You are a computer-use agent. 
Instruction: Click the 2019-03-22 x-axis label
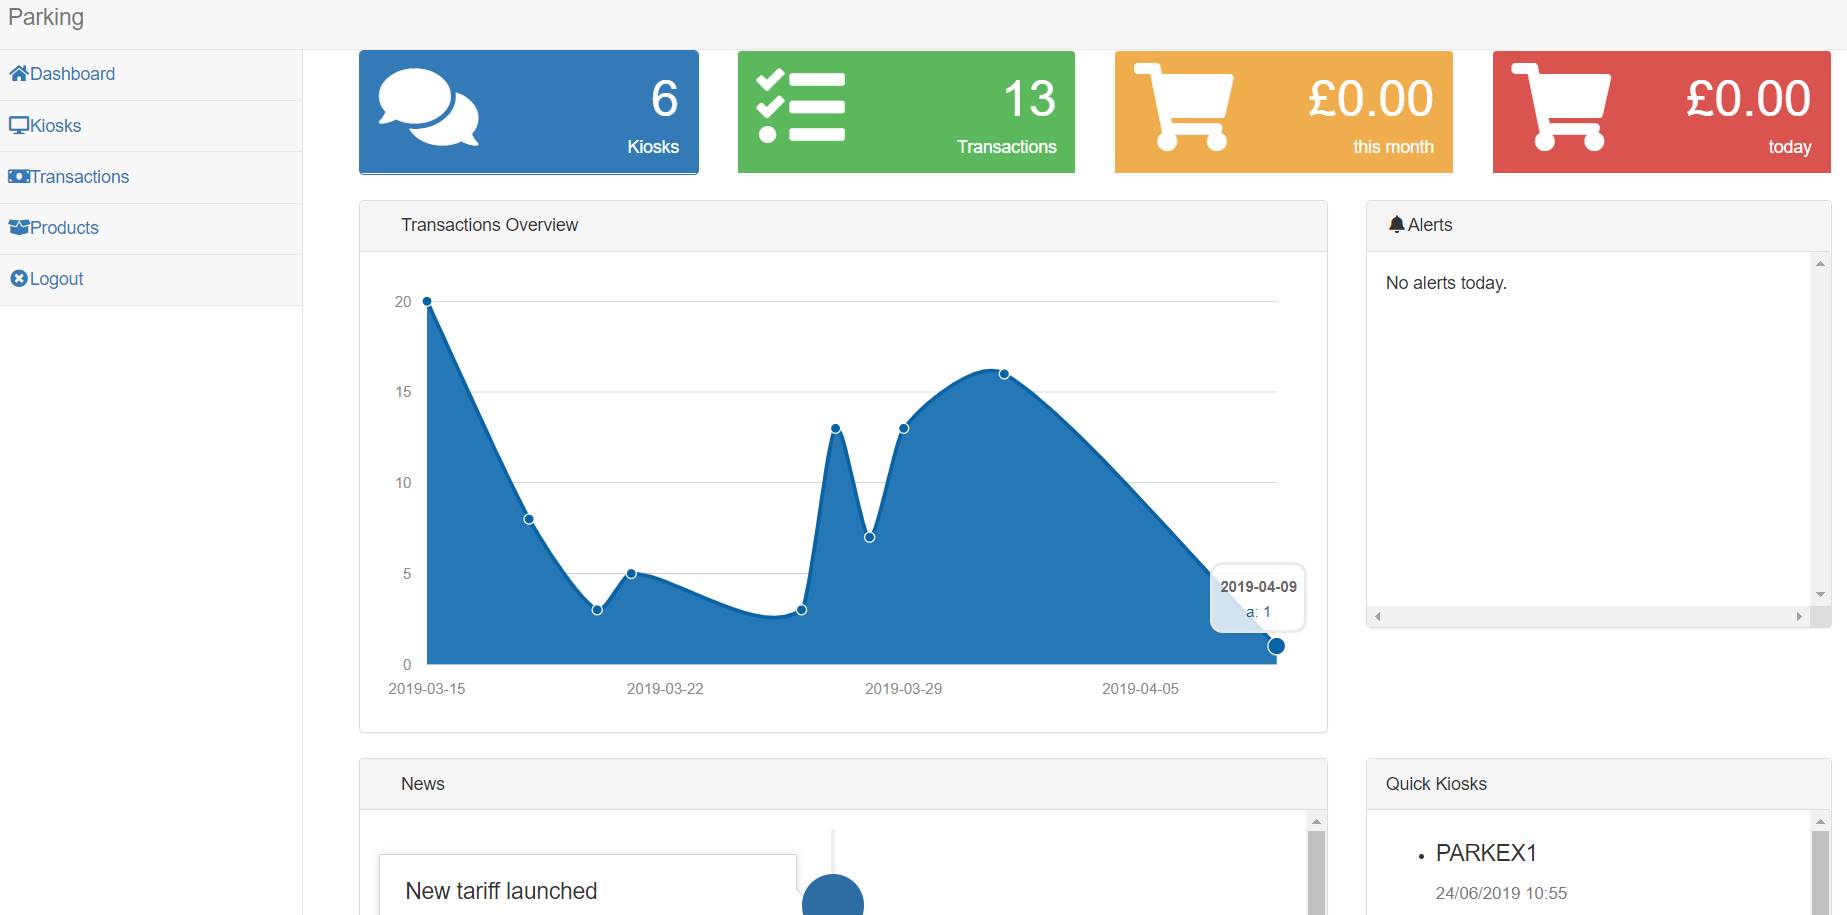[x=665, y=689]
